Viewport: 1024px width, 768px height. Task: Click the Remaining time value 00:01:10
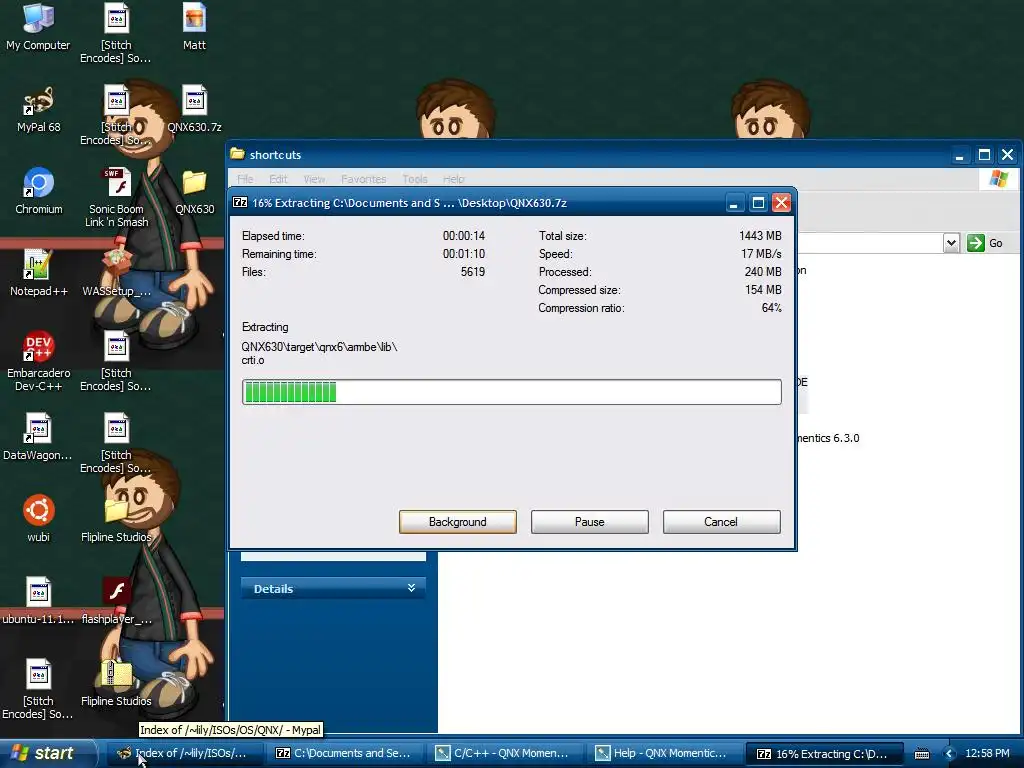point(464,254)
